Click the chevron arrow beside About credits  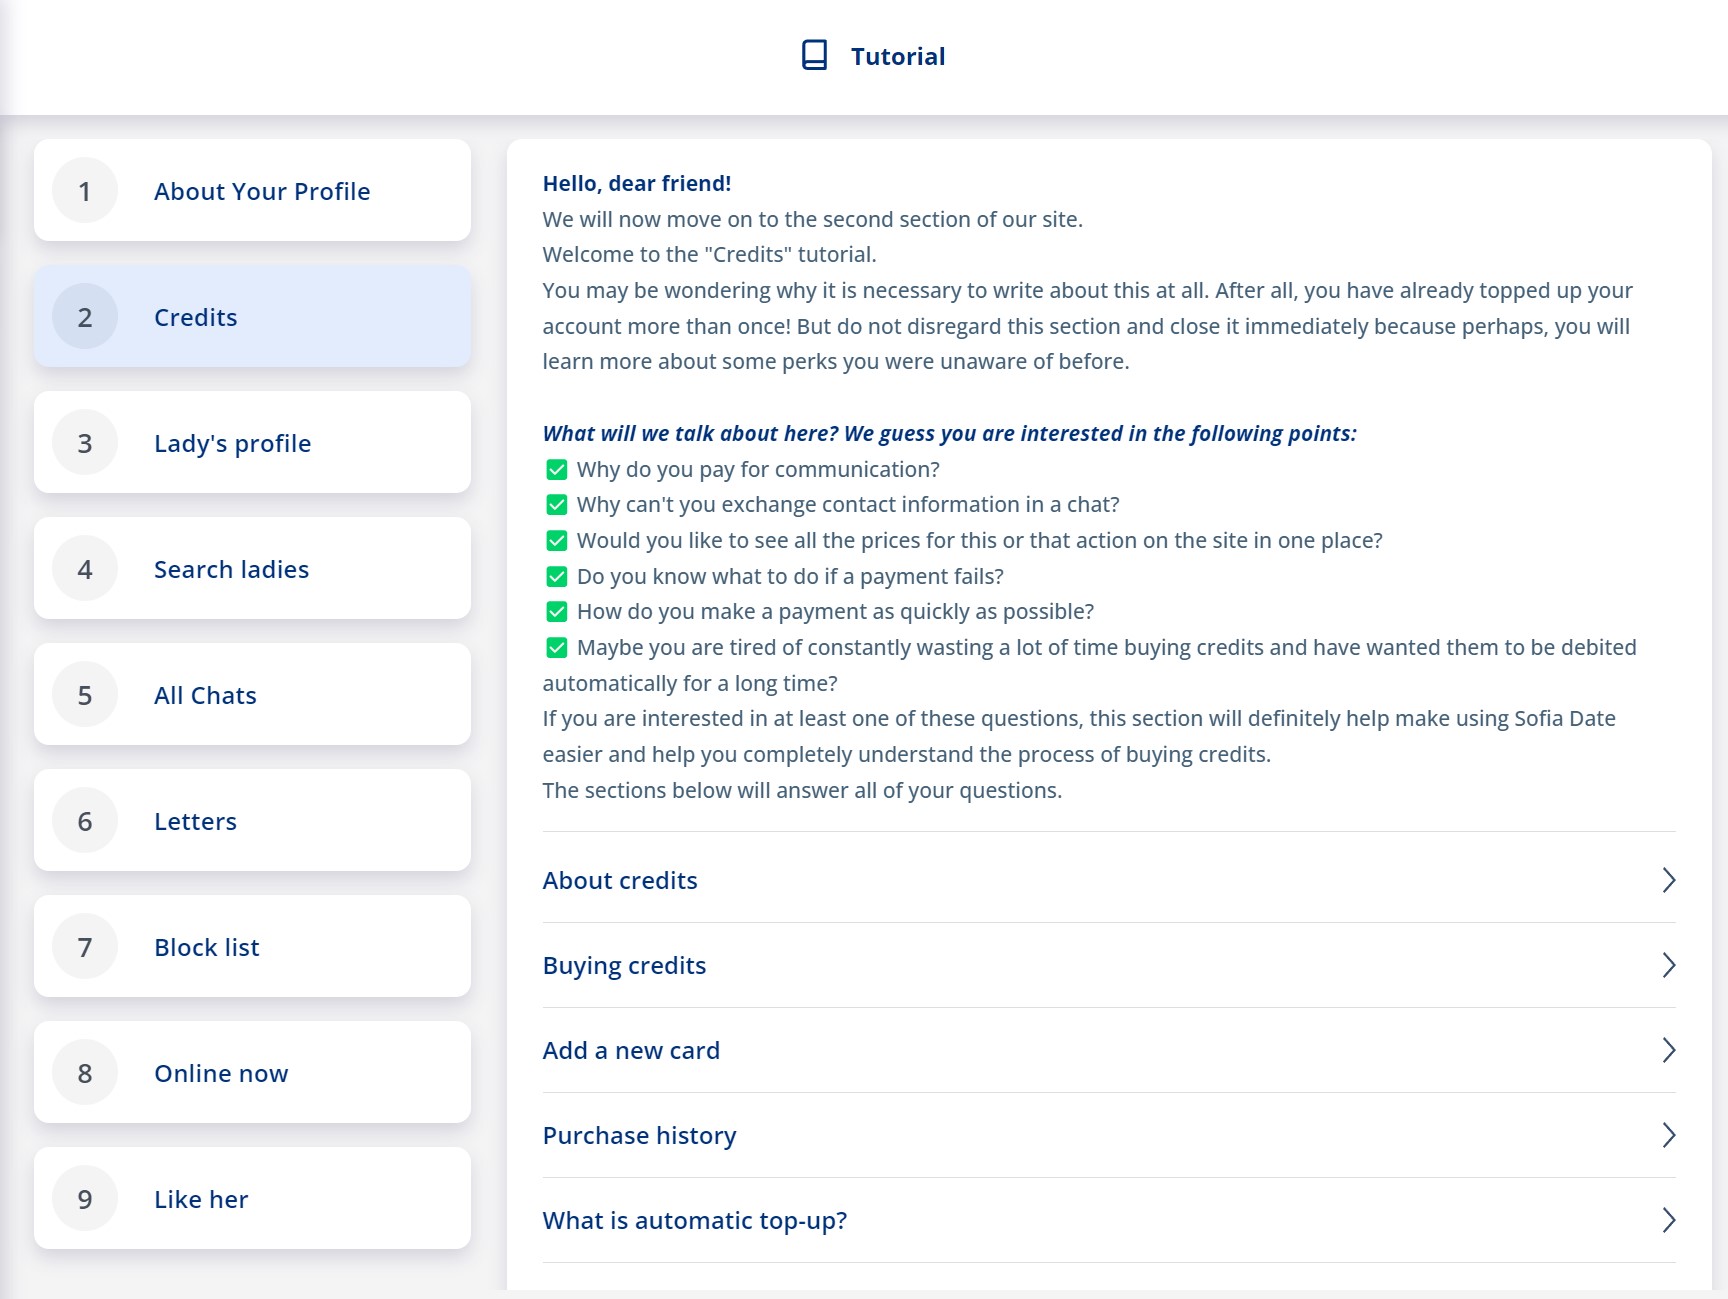pos(1668,880)
